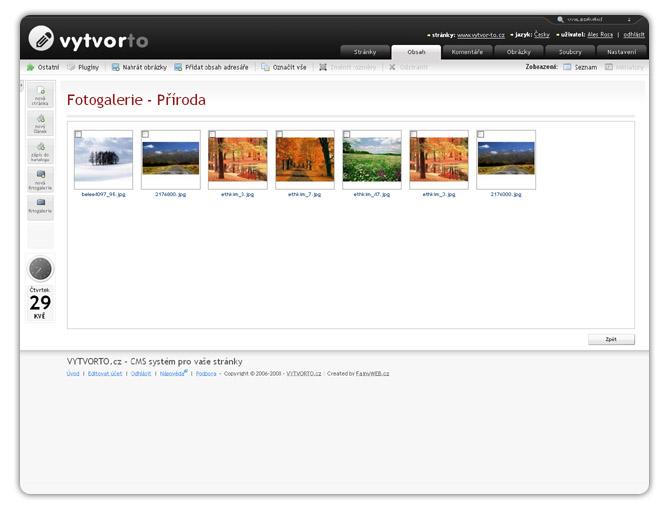
Task: Check the box on the third gallery image
Action: (x=212, y=134)
